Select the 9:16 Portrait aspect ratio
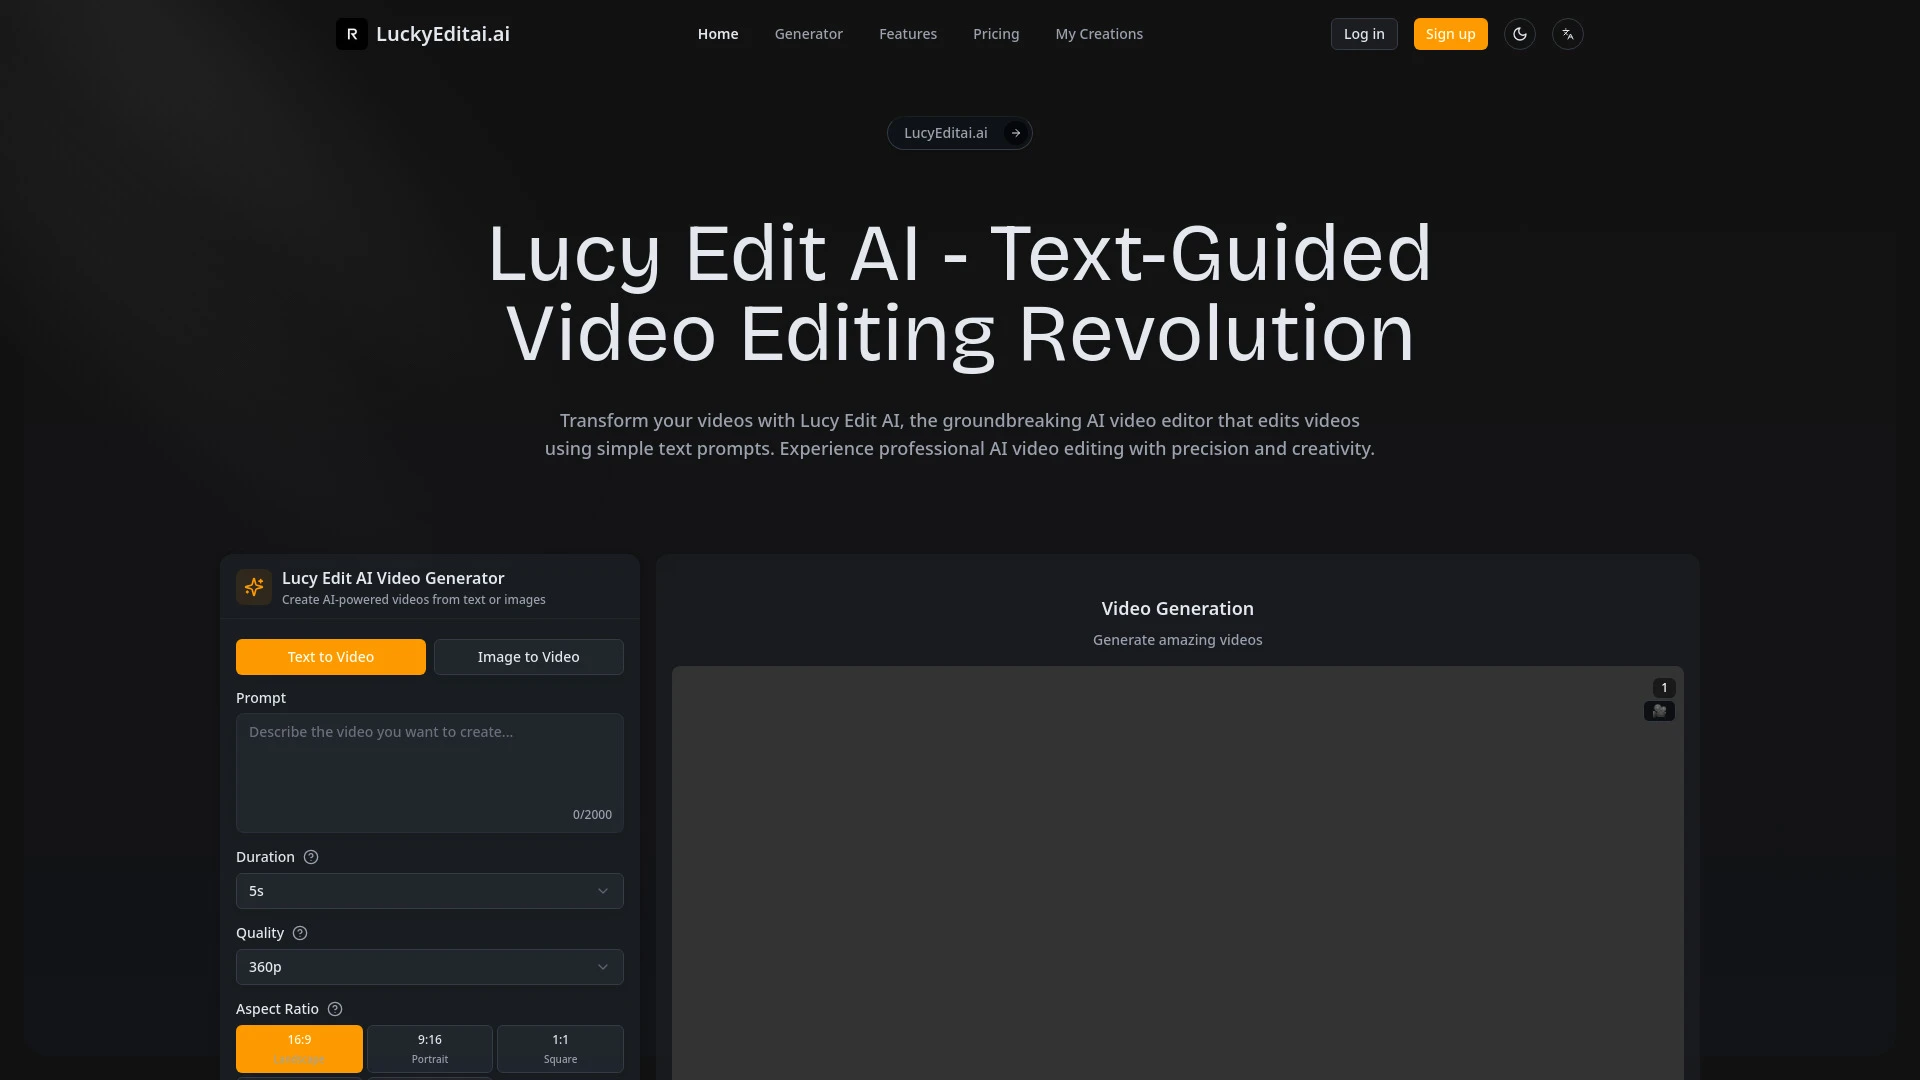This screenshot has width=1920, height=1080. tap(429, 1048)
